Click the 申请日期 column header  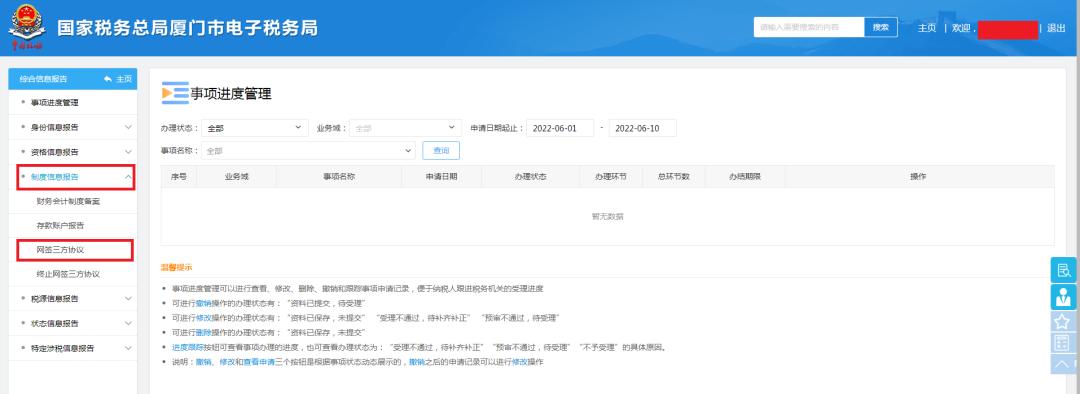[x=442, y=176]
